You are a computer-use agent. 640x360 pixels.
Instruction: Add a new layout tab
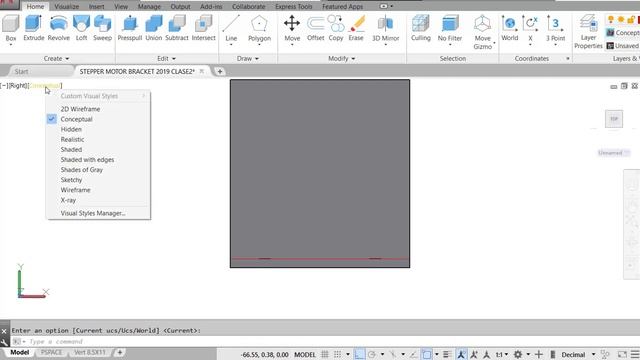coord(120,352)
